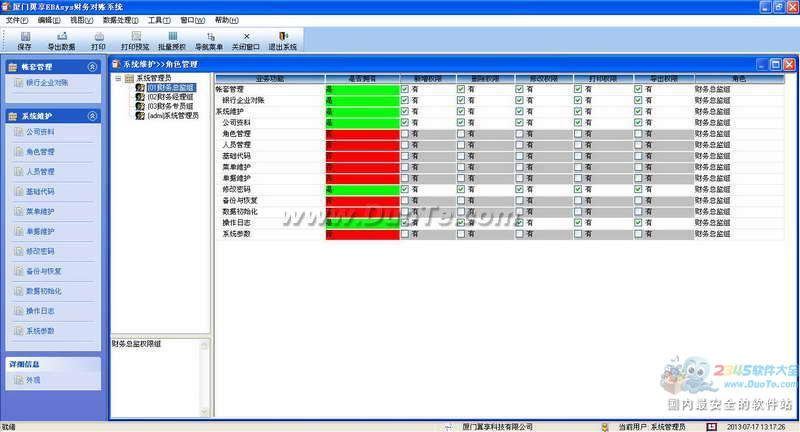Image resolution: width=800 pixels, height=432 pixels.
Task: Check 导出权限 checkbox for 人员管理 row
Action: [638, 145]
